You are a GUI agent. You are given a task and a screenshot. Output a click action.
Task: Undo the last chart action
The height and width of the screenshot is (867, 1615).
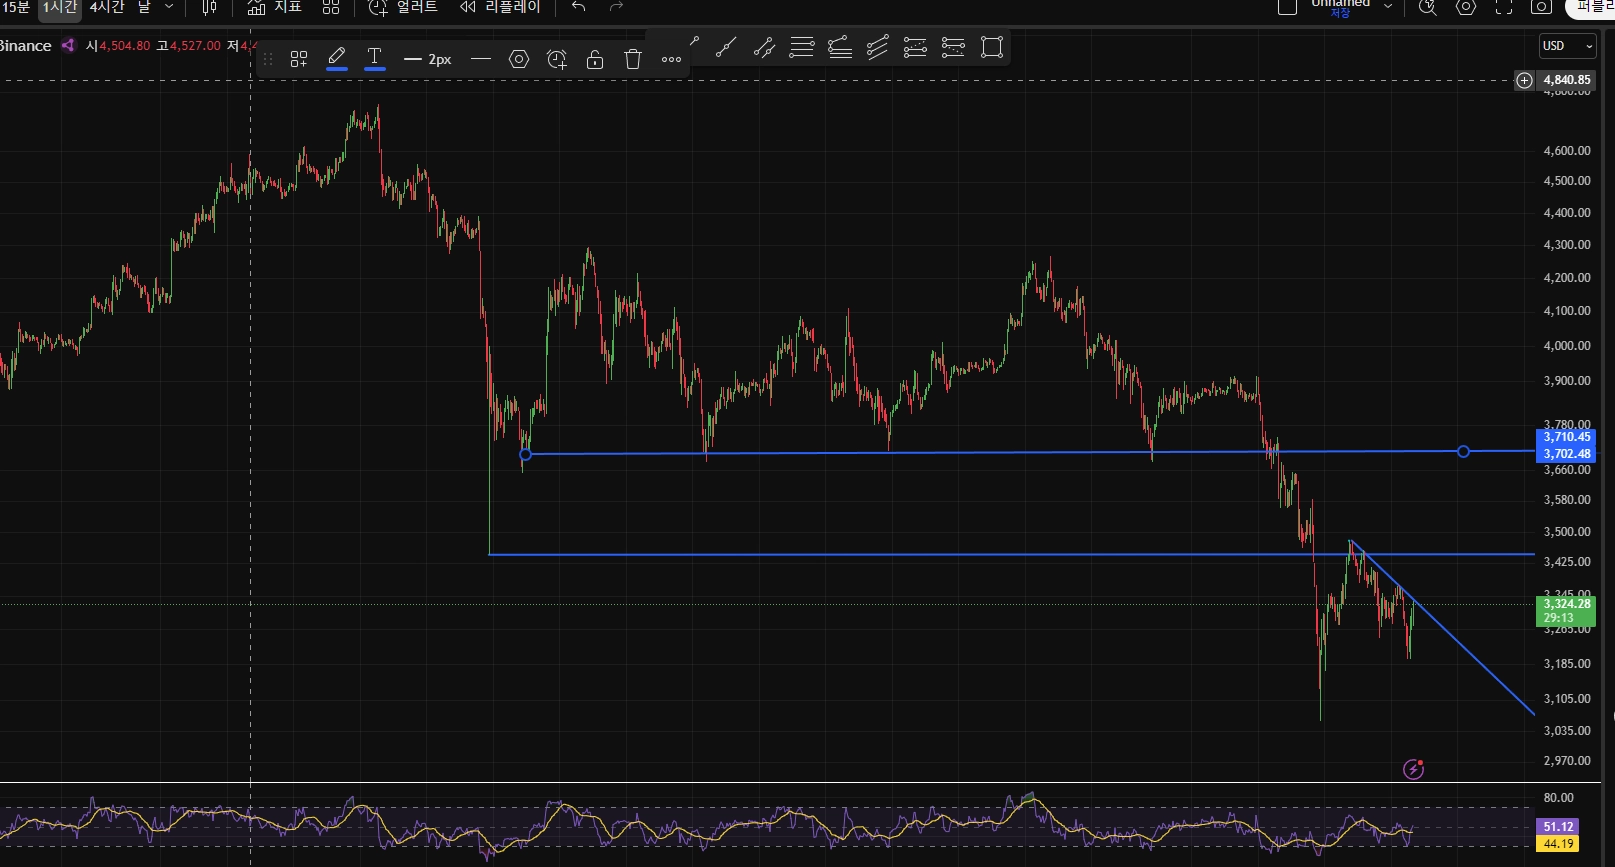point(579,7)
